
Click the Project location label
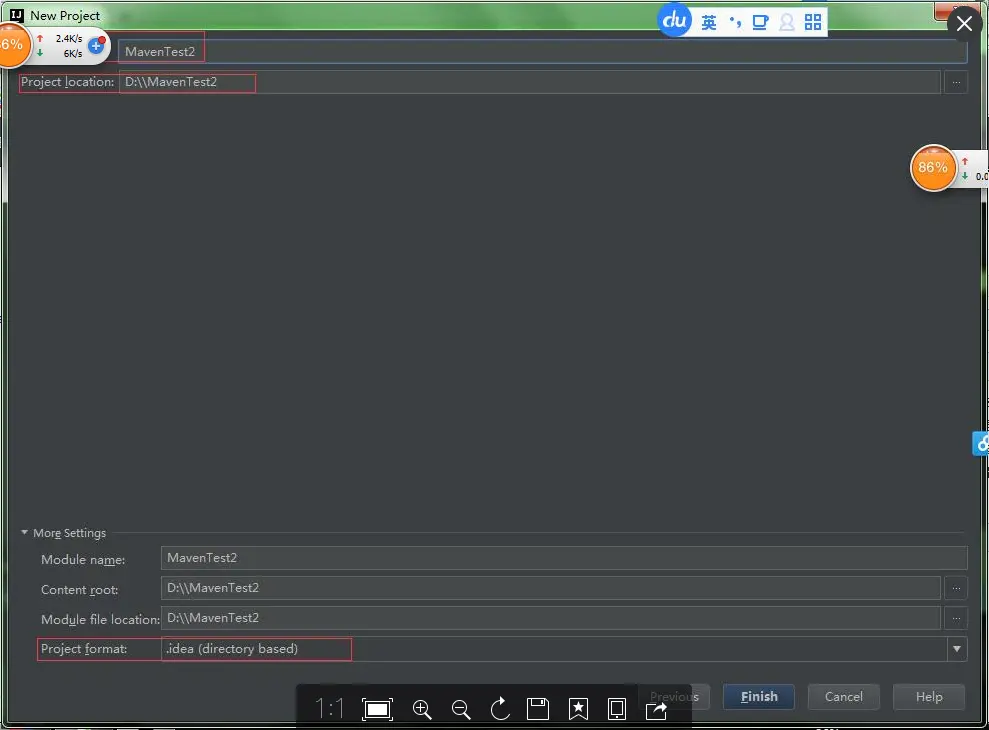(x=67, y=82)
